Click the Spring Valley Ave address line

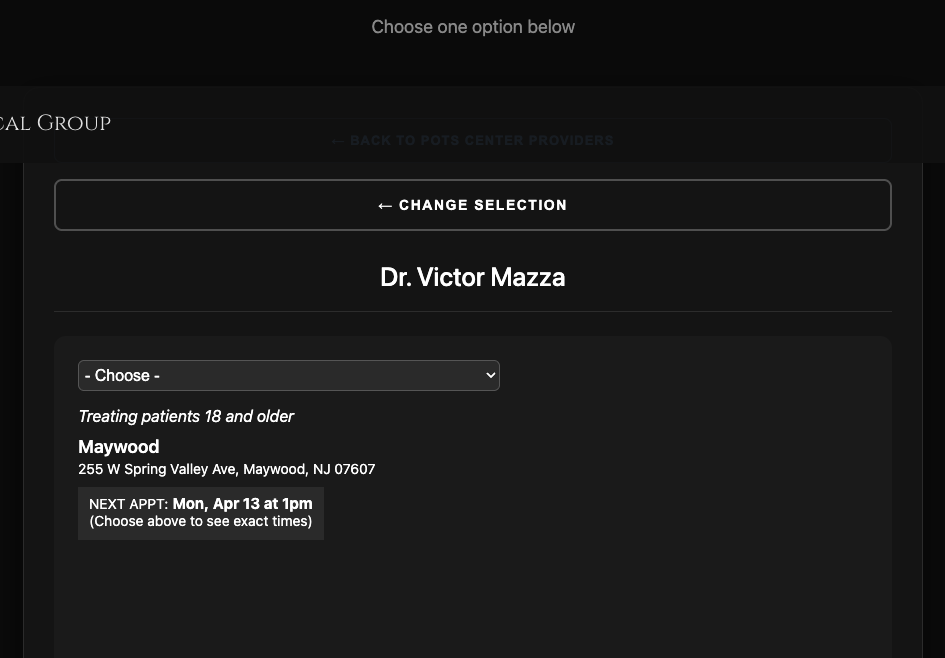[226, 469]
